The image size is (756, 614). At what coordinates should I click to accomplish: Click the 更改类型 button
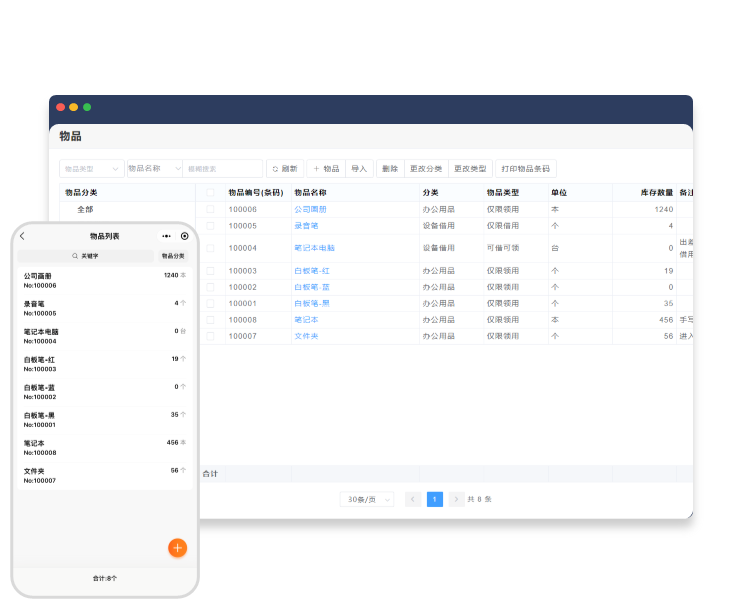point(471,168)
